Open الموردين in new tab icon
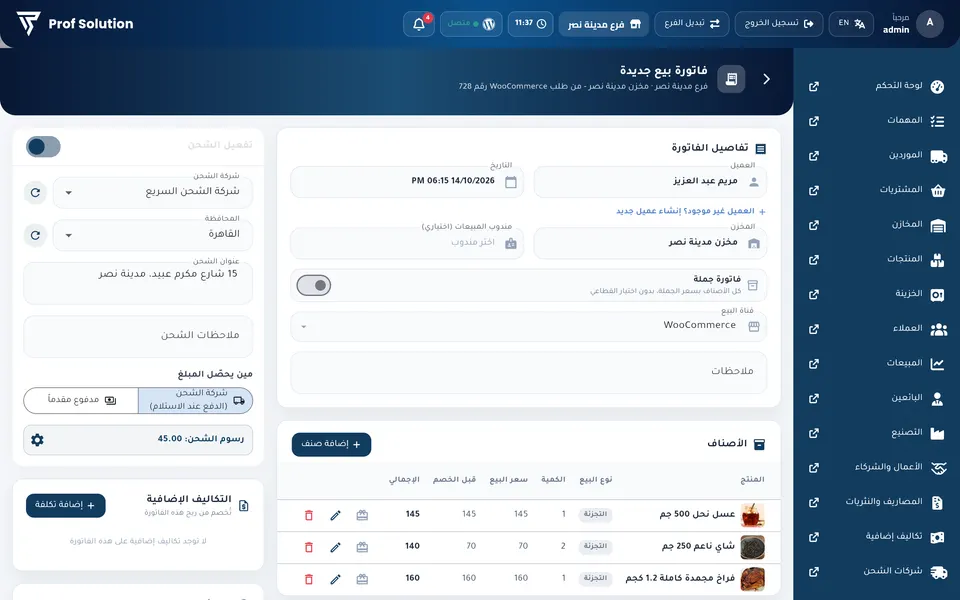 pos(814,156)
